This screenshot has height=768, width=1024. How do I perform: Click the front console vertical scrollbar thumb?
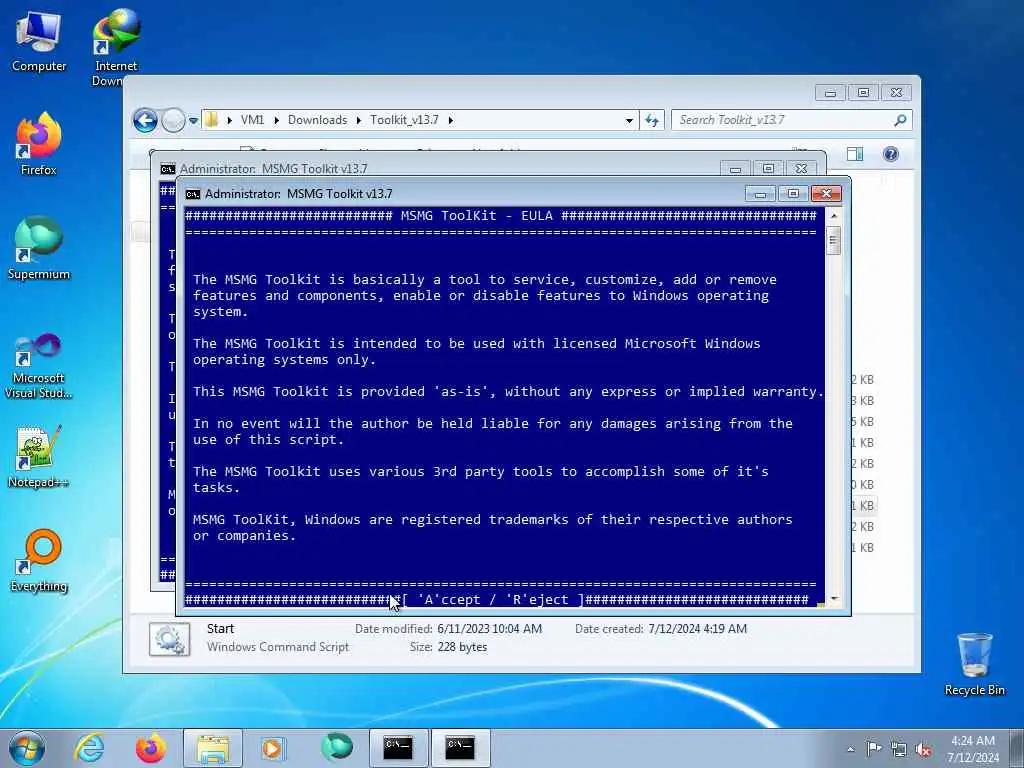pos(833,240)
